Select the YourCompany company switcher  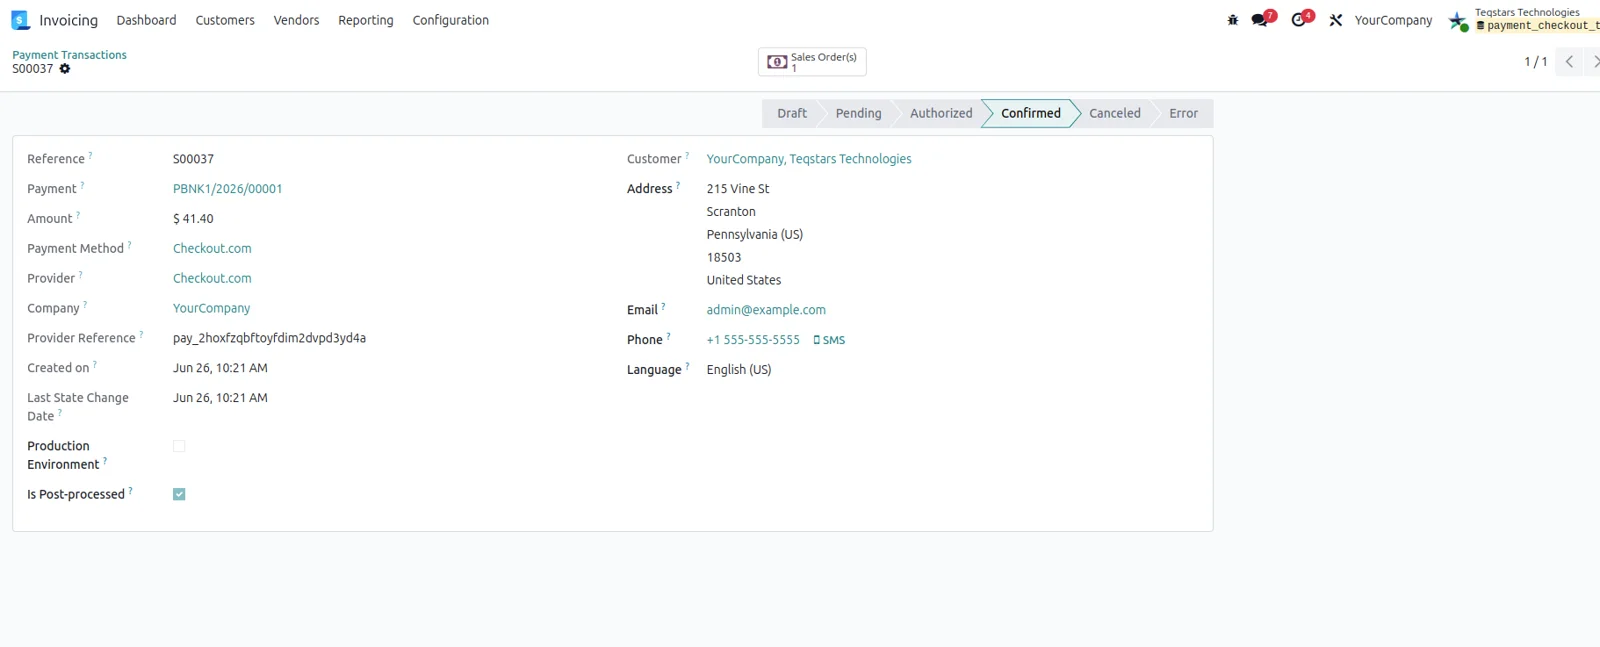click(x=1393, y=20)
